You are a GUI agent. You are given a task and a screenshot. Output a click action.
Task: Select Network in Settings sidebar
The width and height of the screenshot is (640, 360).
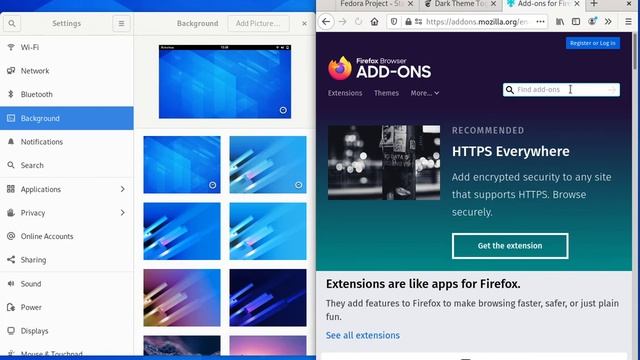pyautogui.click(x=67, y=71)
